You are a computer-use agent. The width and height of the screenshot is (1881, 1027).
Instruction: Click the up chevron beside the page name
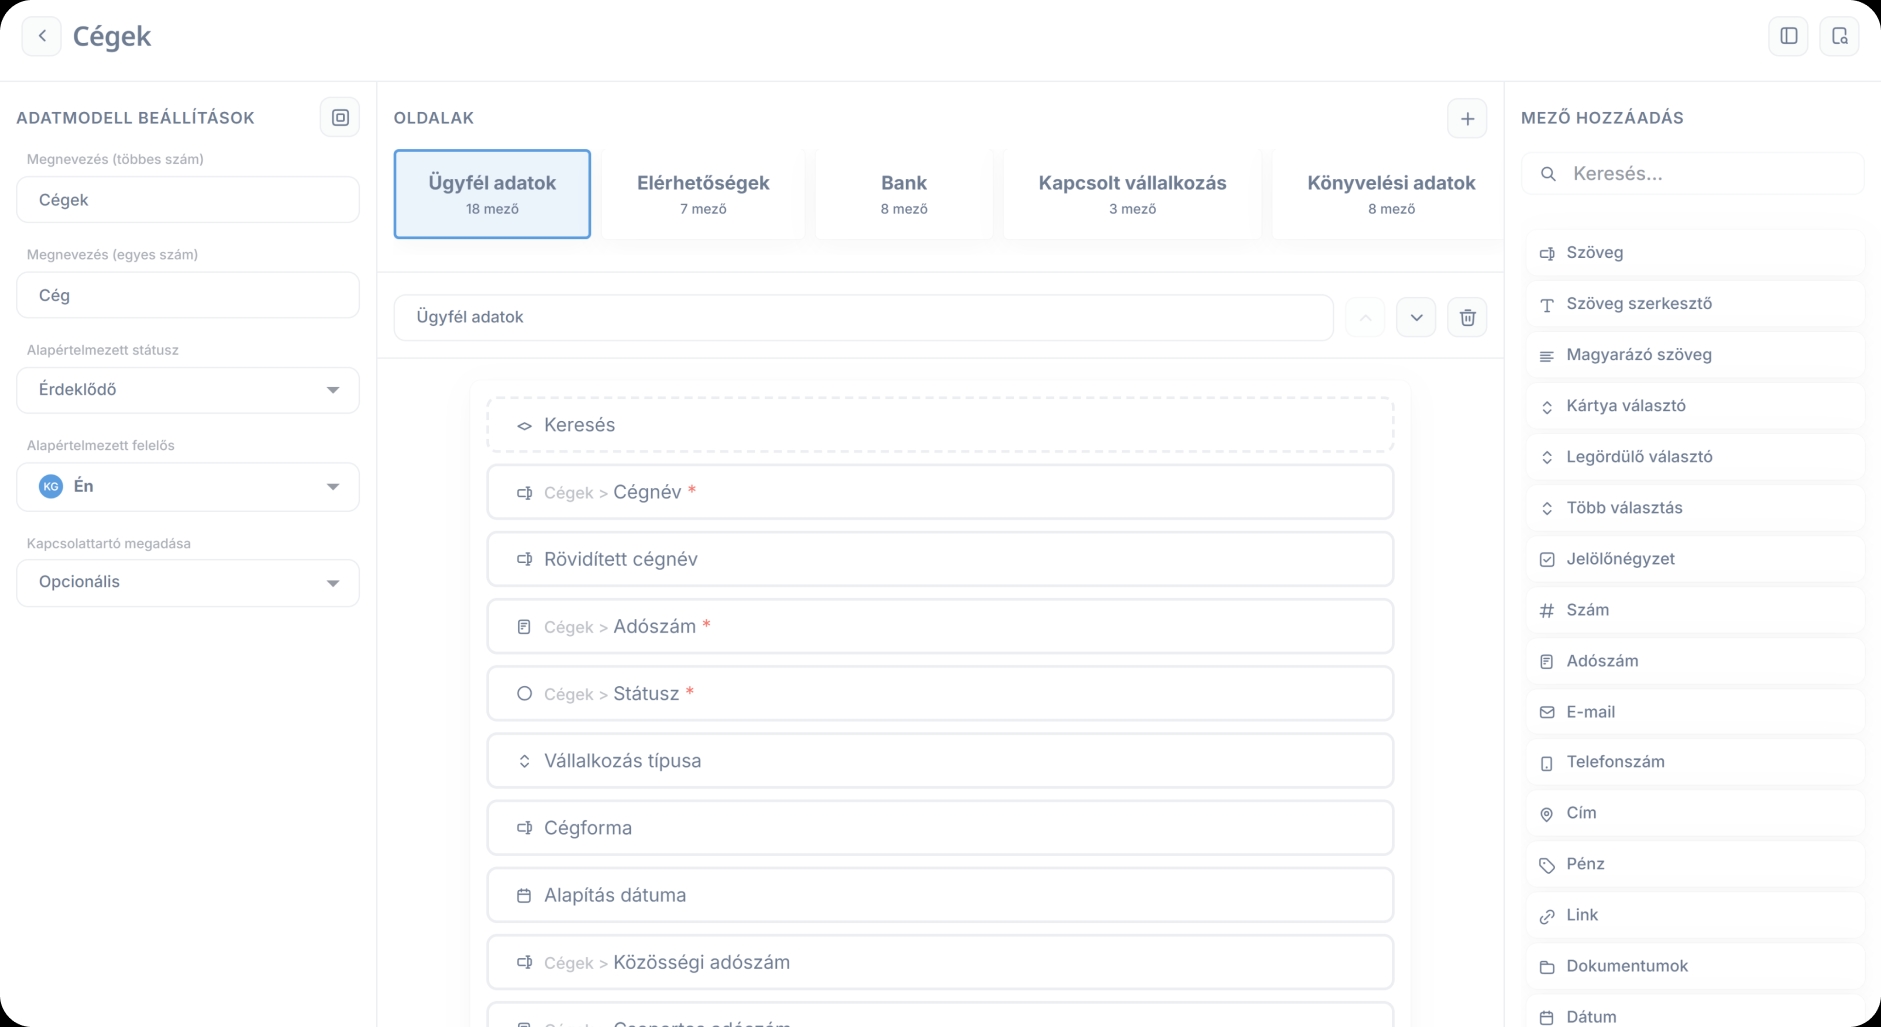pos(1366,317)
